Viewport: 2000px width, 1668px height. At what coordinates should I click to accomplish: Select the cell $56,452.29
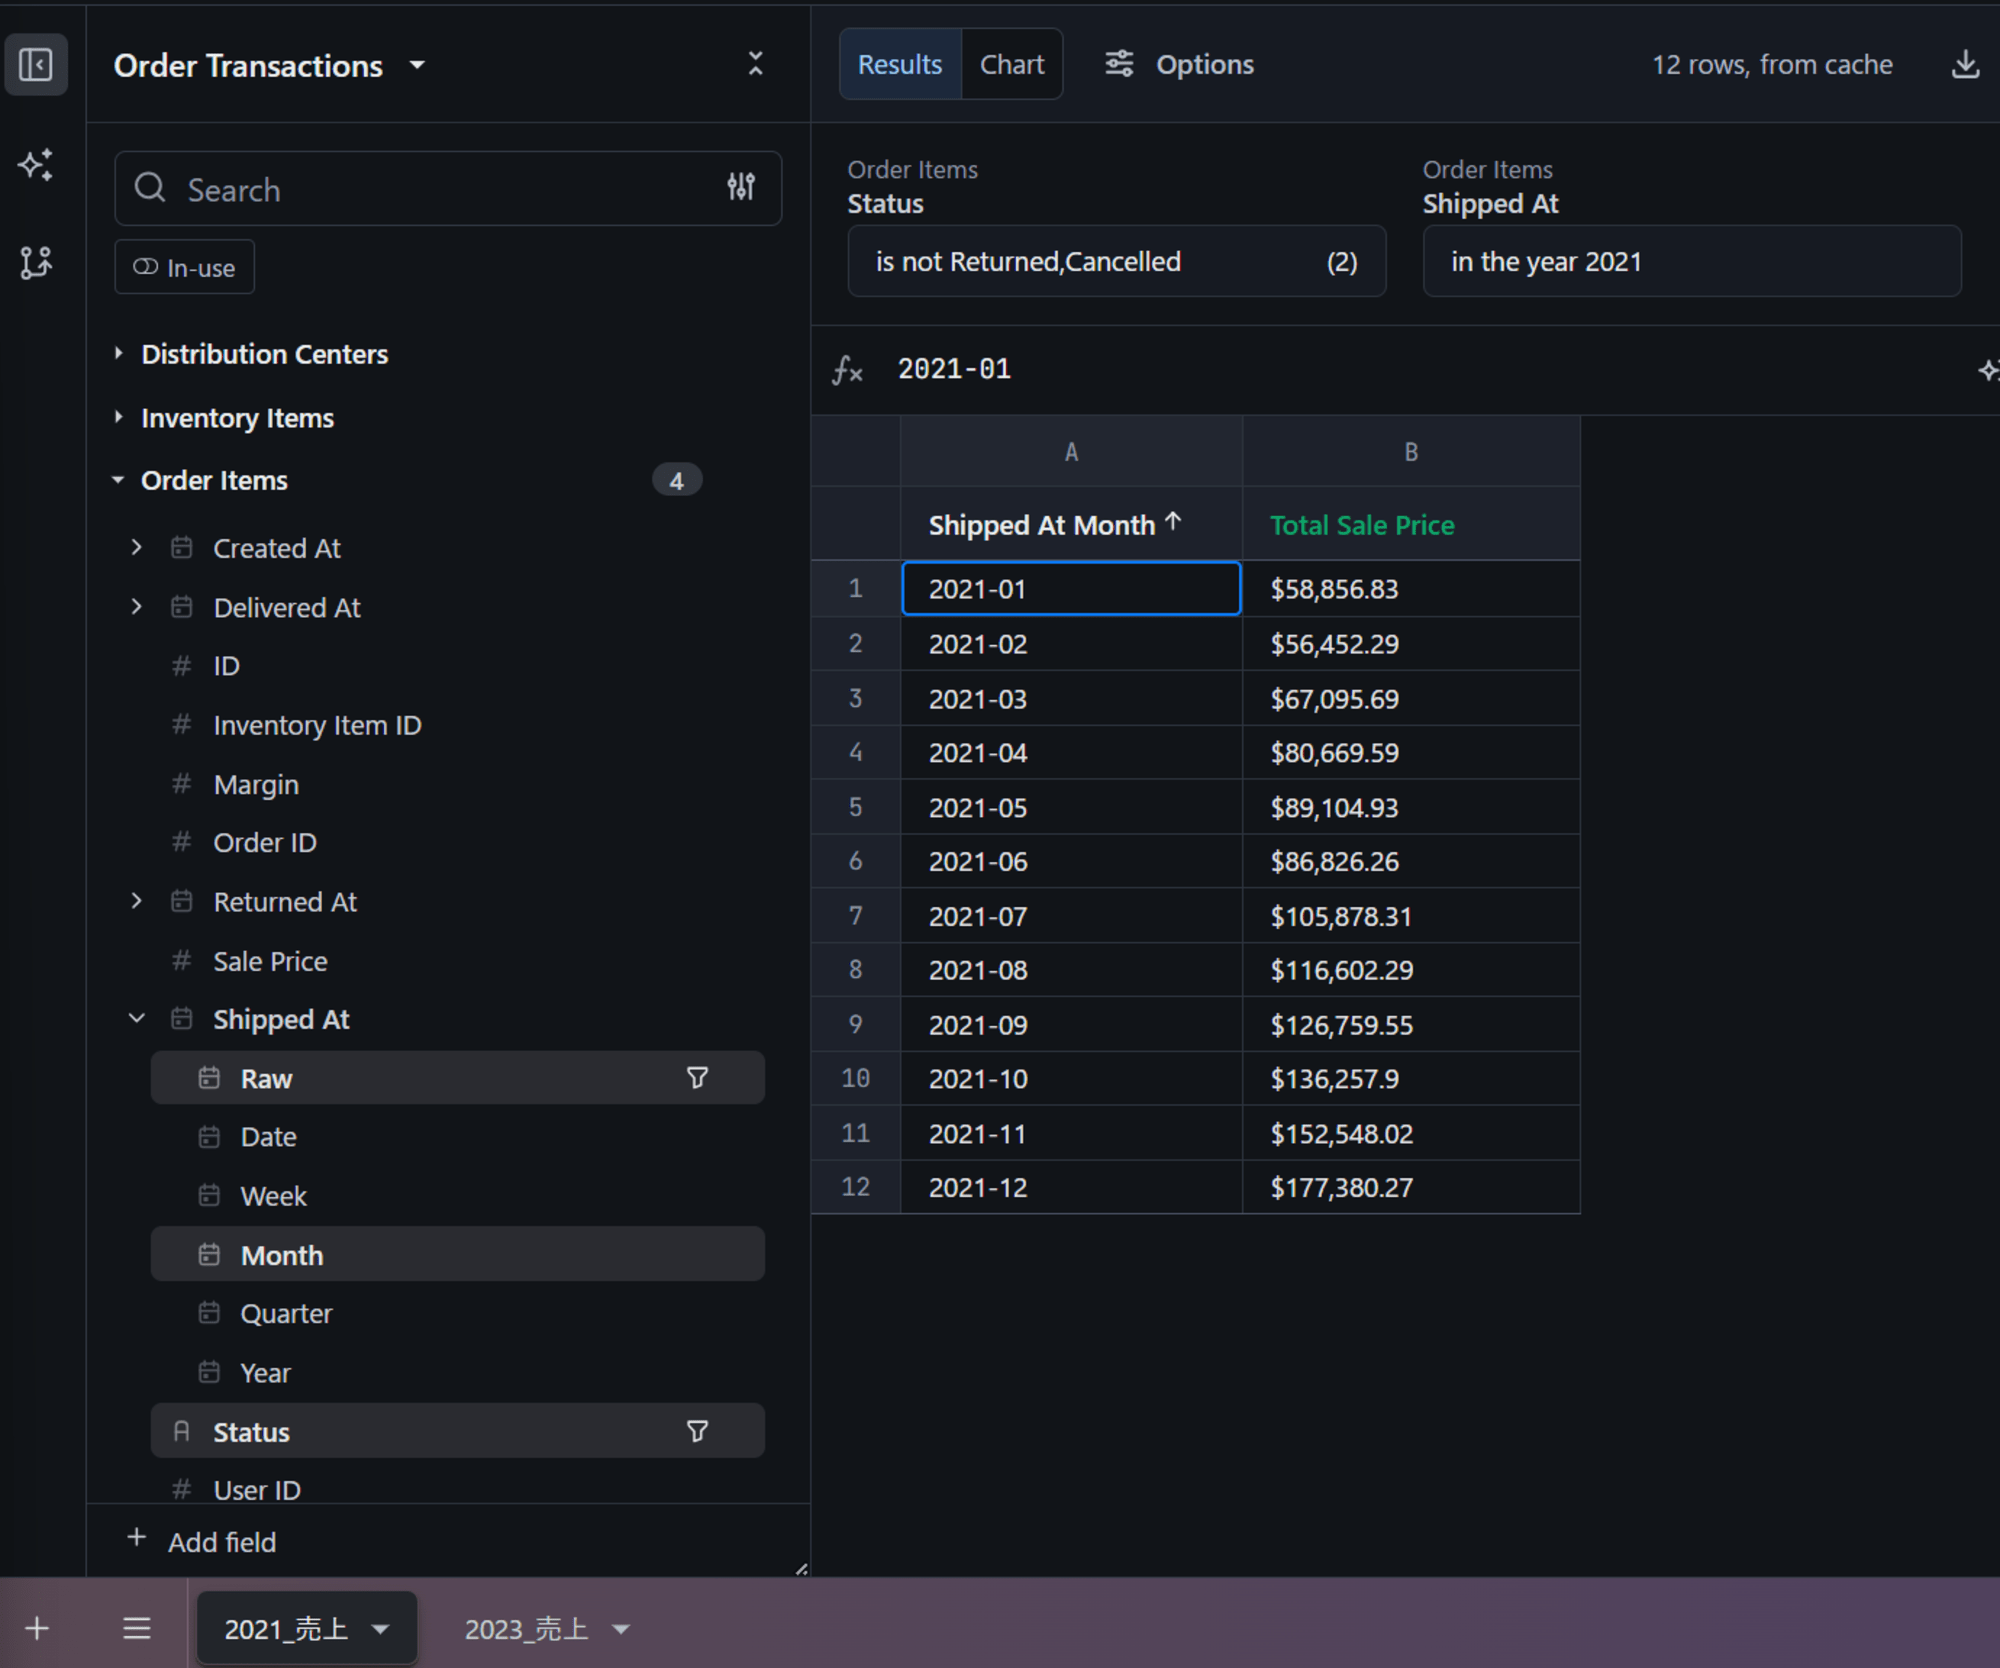tap(1411, 643)
